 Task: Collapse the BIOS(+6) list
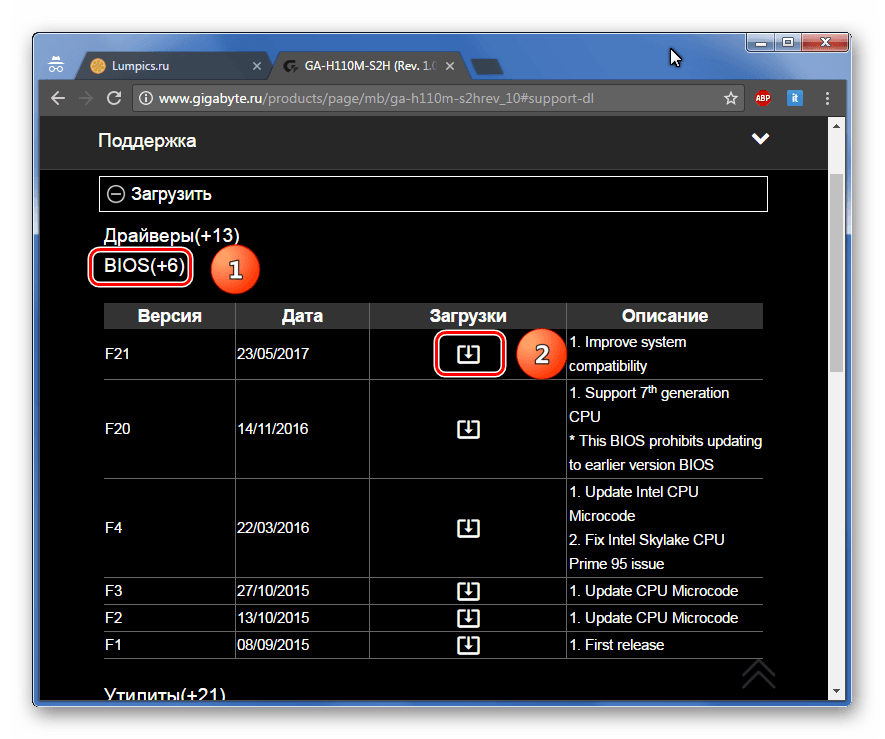coord(144,267)
